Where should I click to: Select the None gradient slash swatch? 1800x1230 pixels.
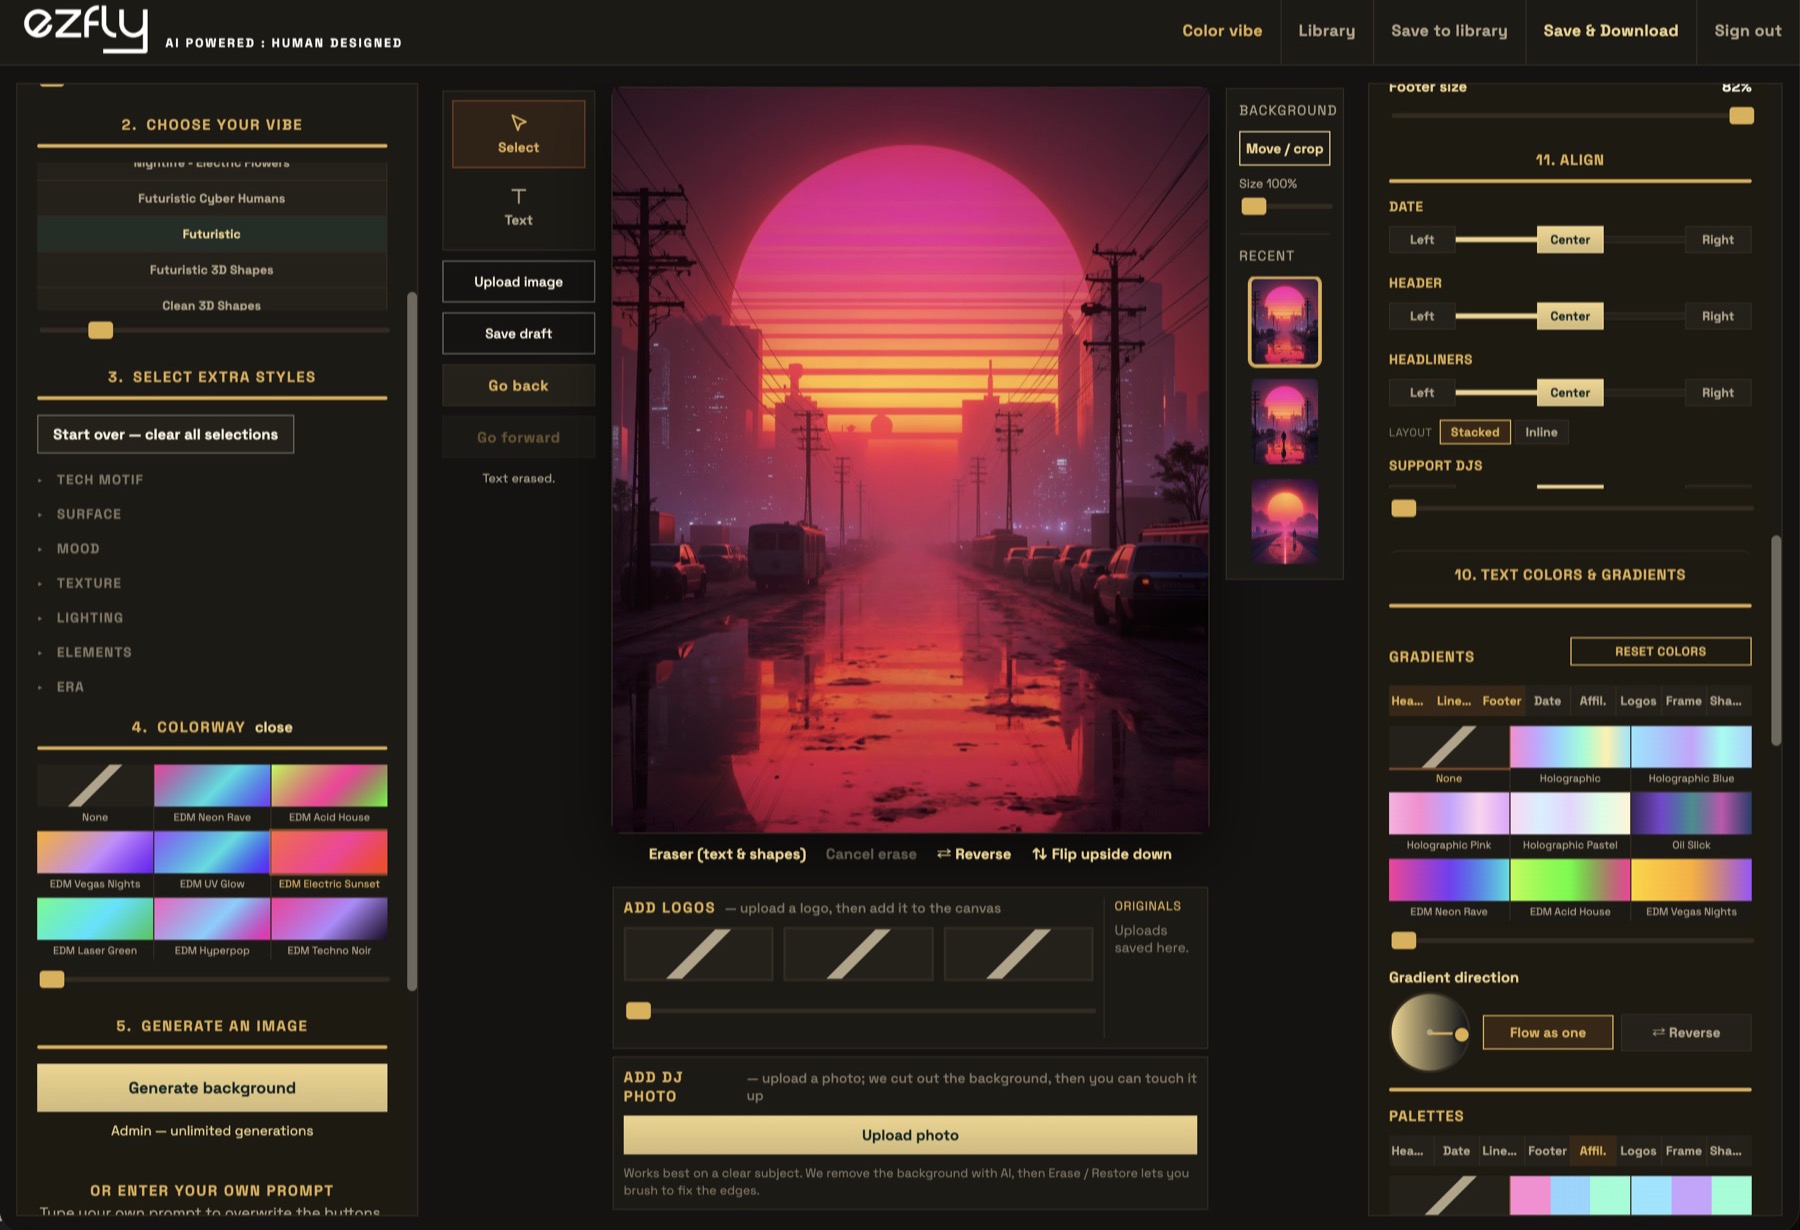coord(1449,747)
